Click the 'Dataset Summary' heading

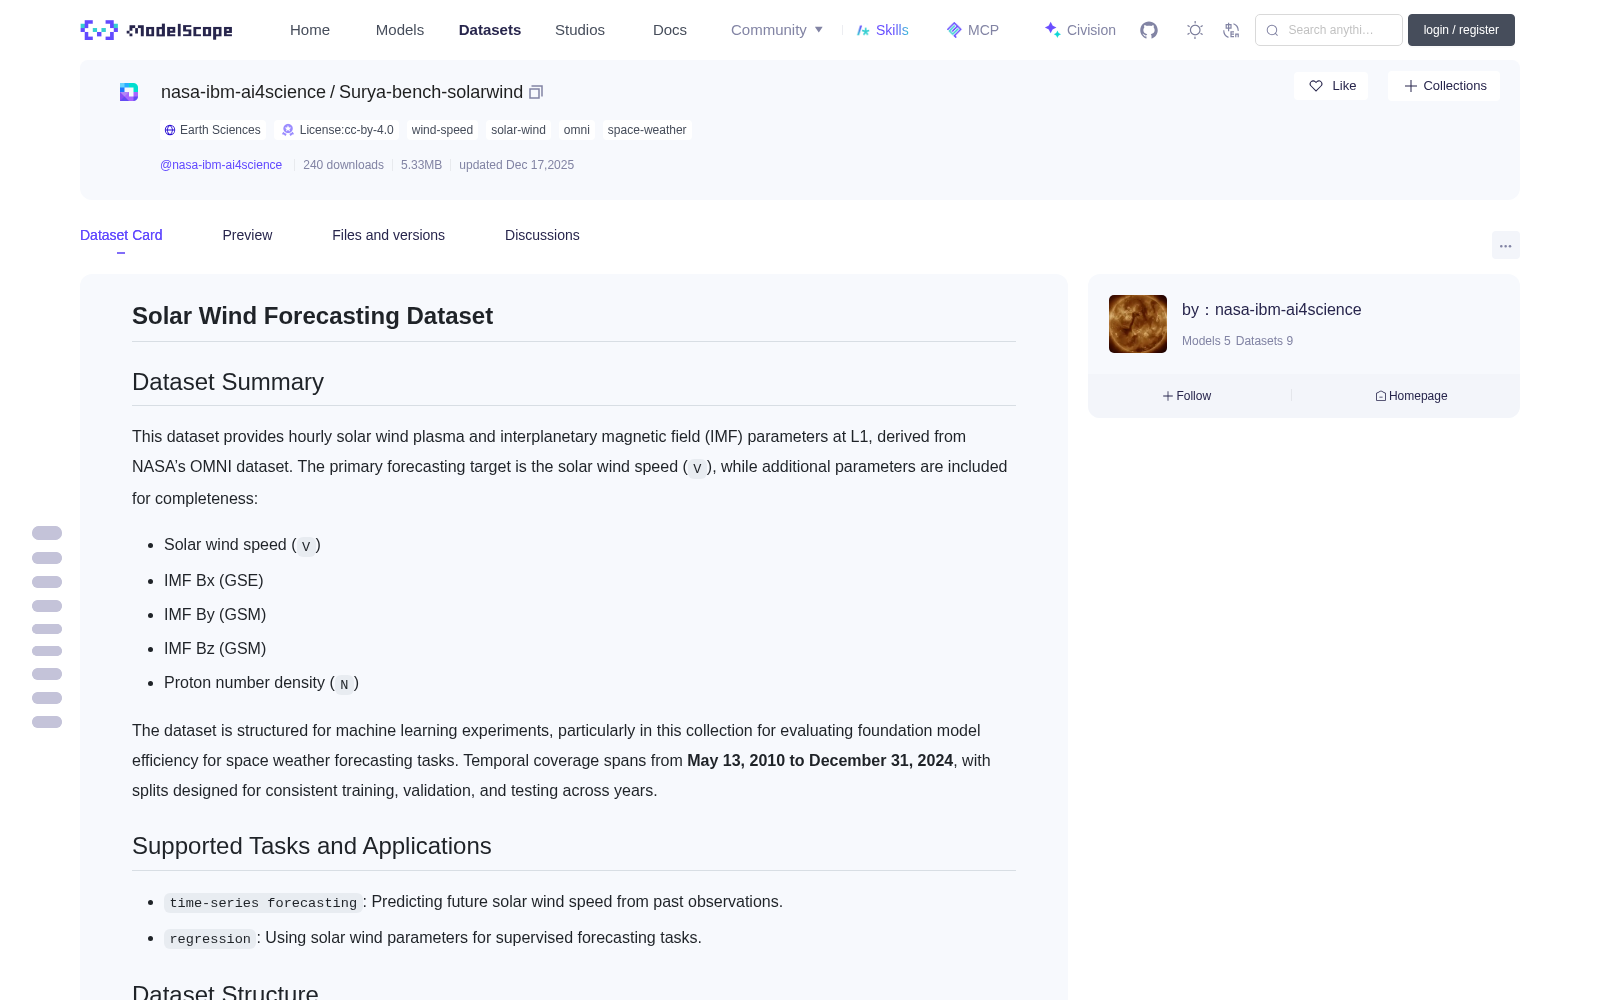228,382
